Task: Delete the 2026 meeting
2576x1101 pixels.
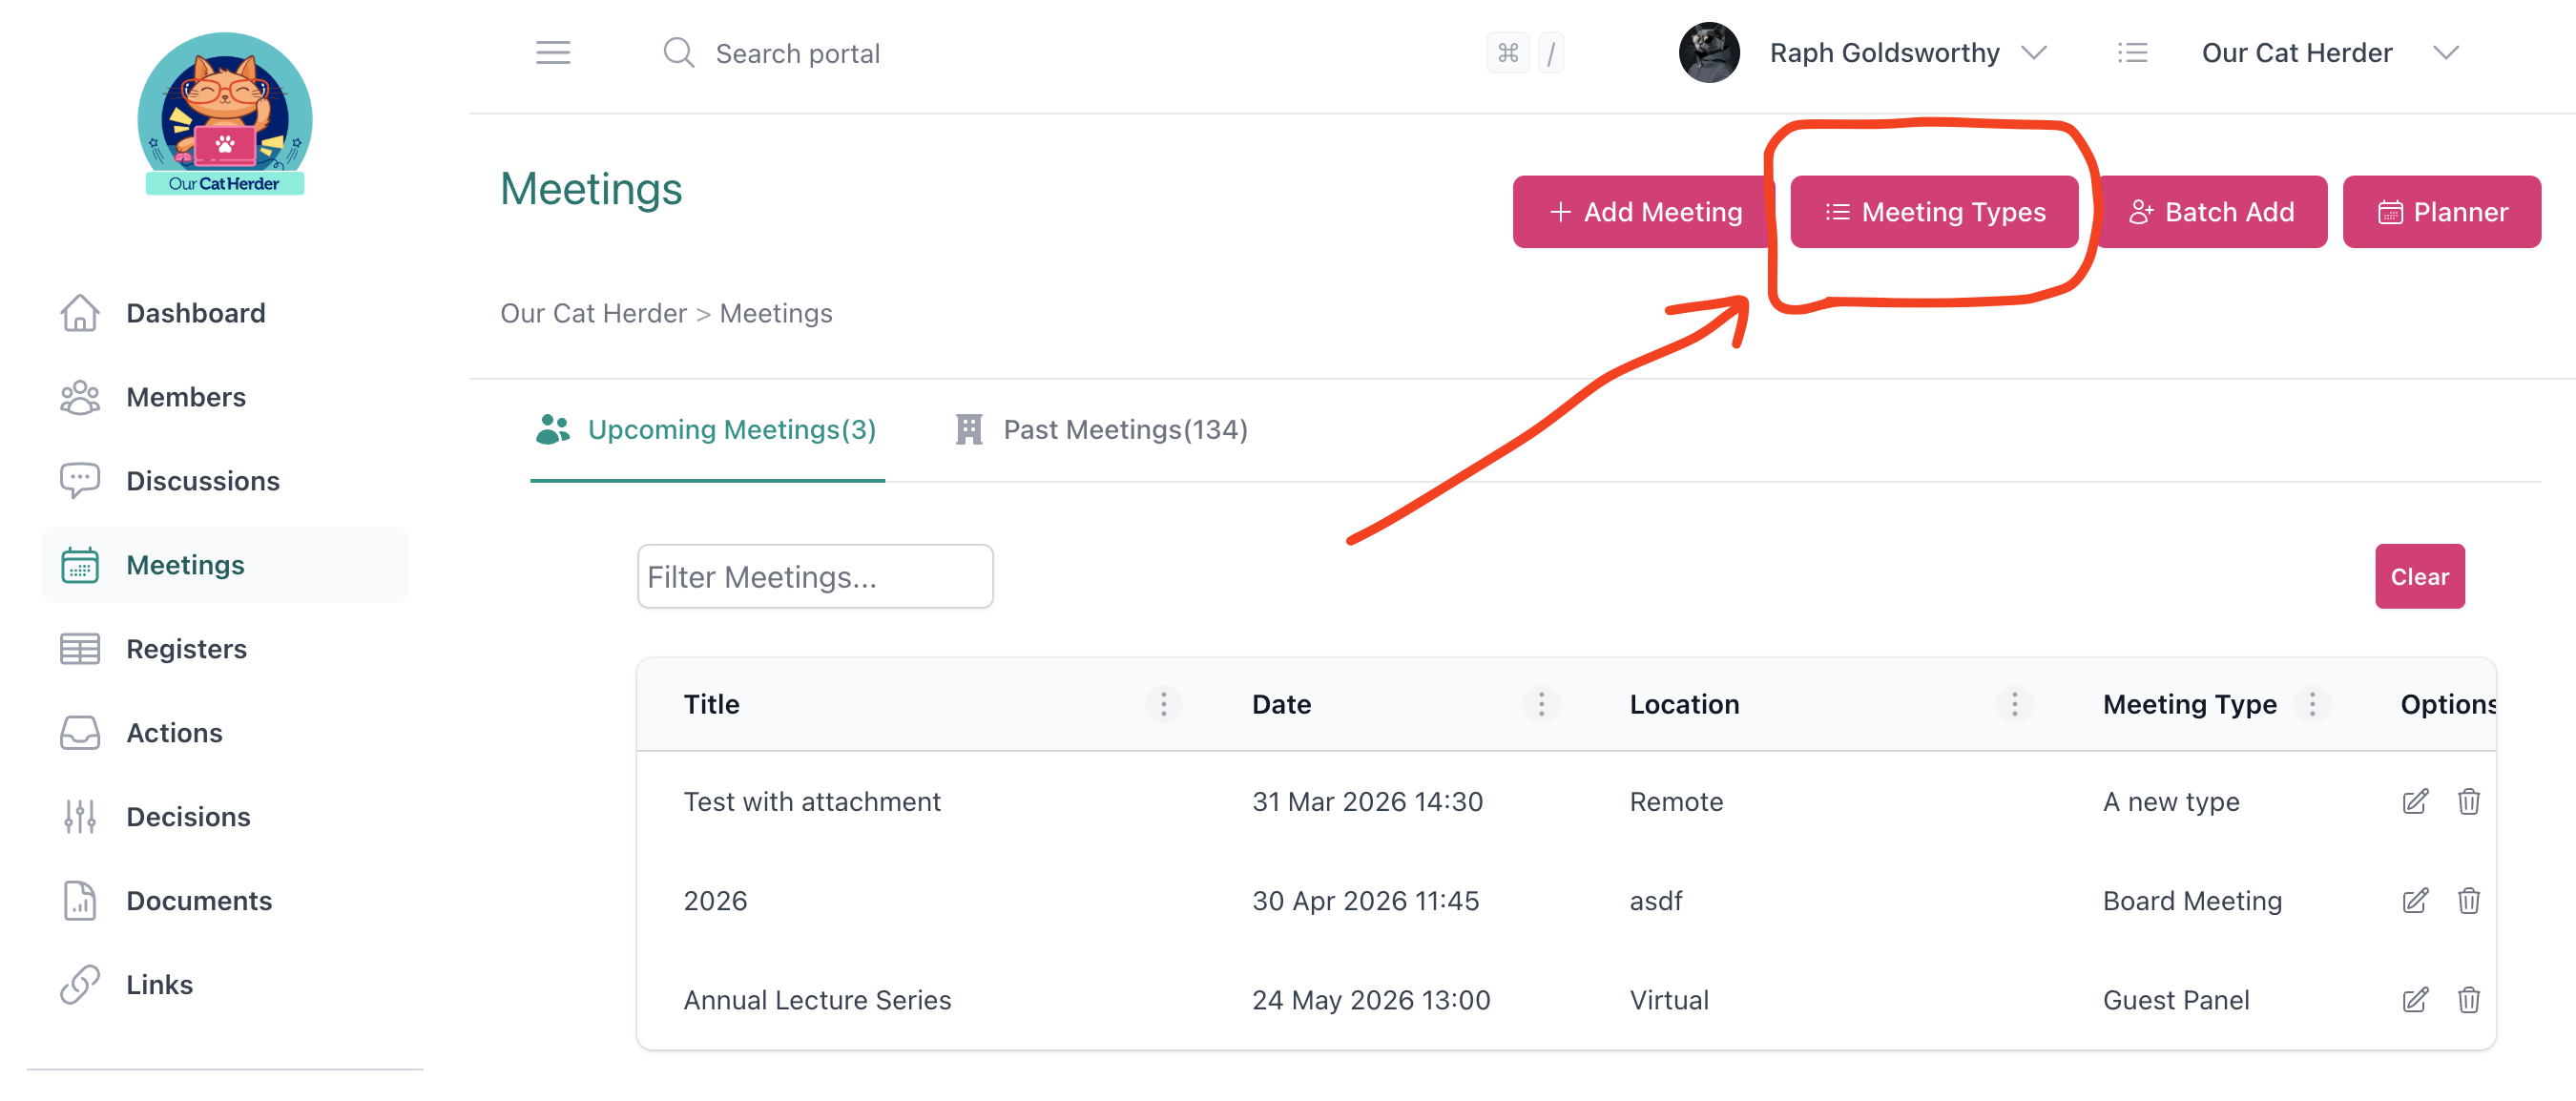Action: [x=2469, y=901]
